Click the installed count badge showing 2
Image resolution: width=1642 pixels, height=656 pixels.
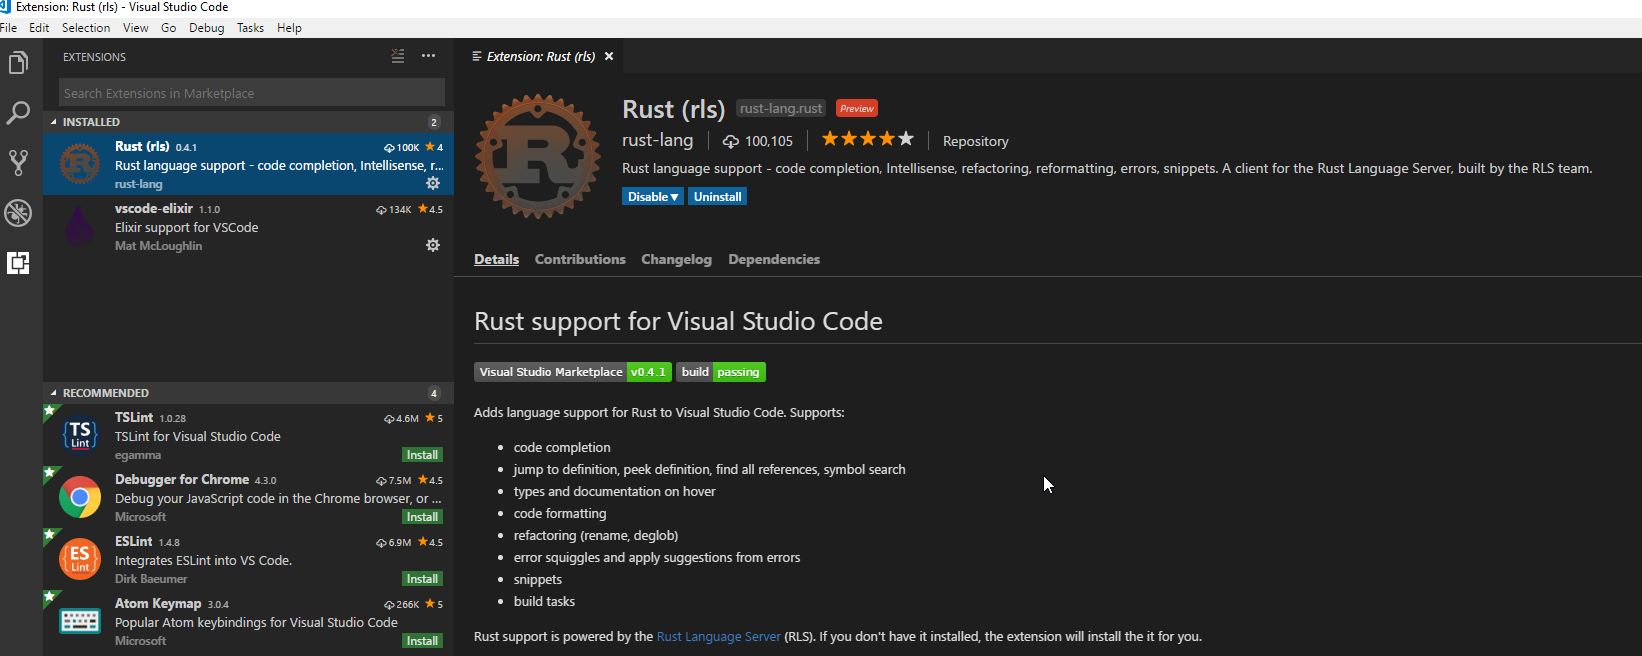(x=434, y=122)
